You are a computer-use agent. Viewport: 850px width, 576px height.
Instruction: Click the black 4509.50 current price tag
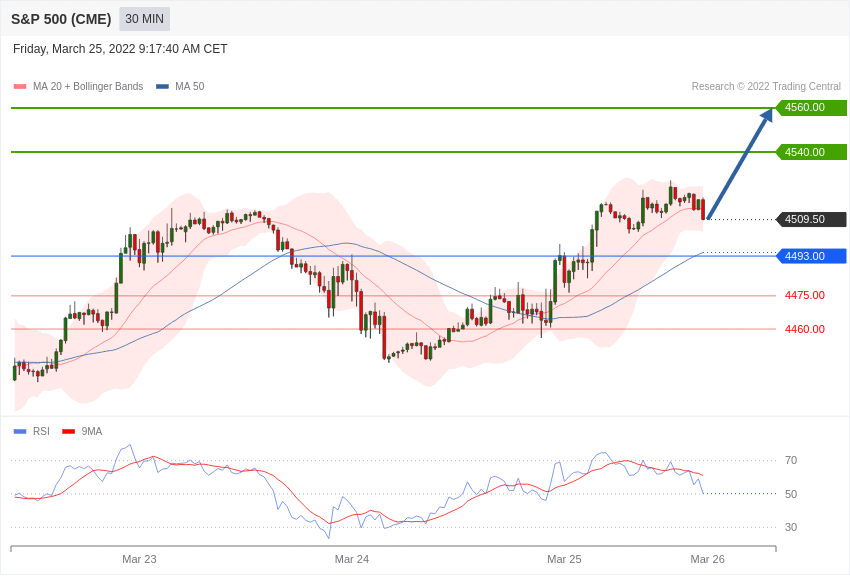click(811, 219)
